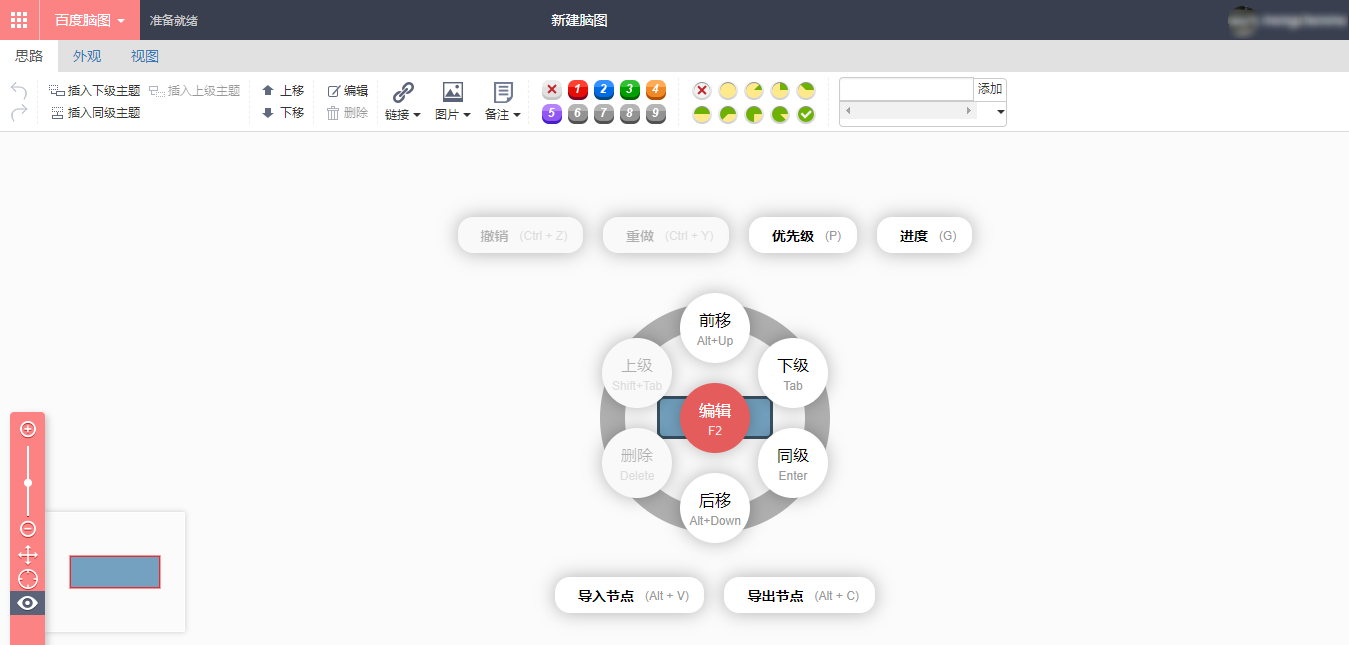1349x645 pixels.
Task: Set priority 8 gray badge
Action: coord(630,114)
